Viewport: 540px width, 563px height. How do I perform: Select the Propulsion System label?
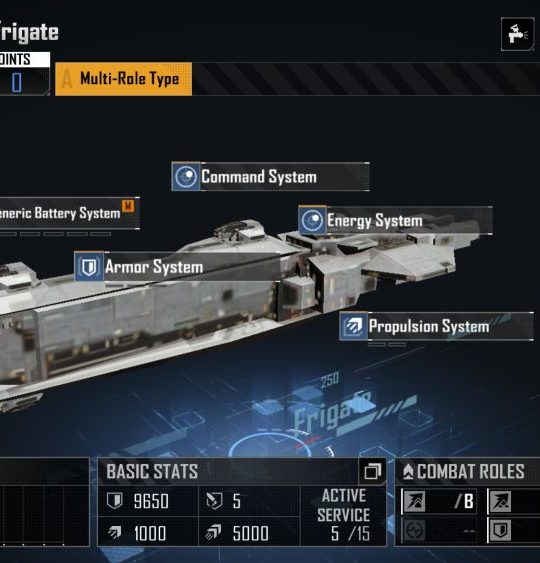tap(436, 326)
